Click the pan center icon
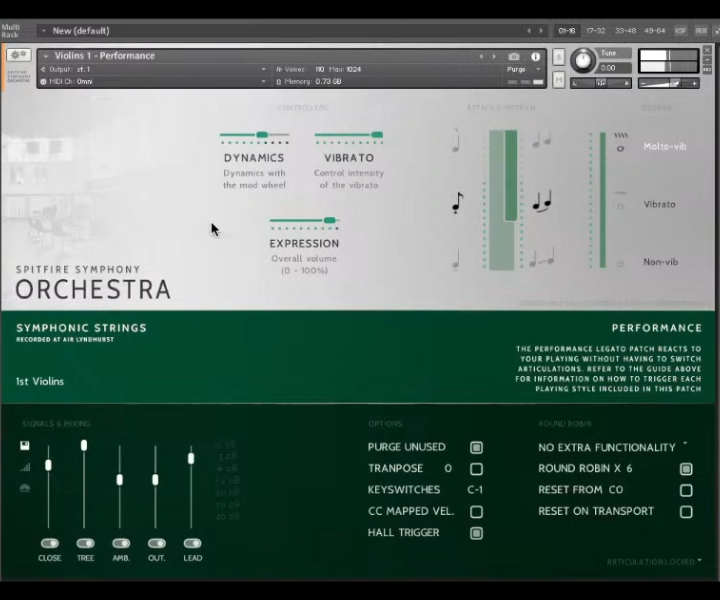 pos(601,83)
